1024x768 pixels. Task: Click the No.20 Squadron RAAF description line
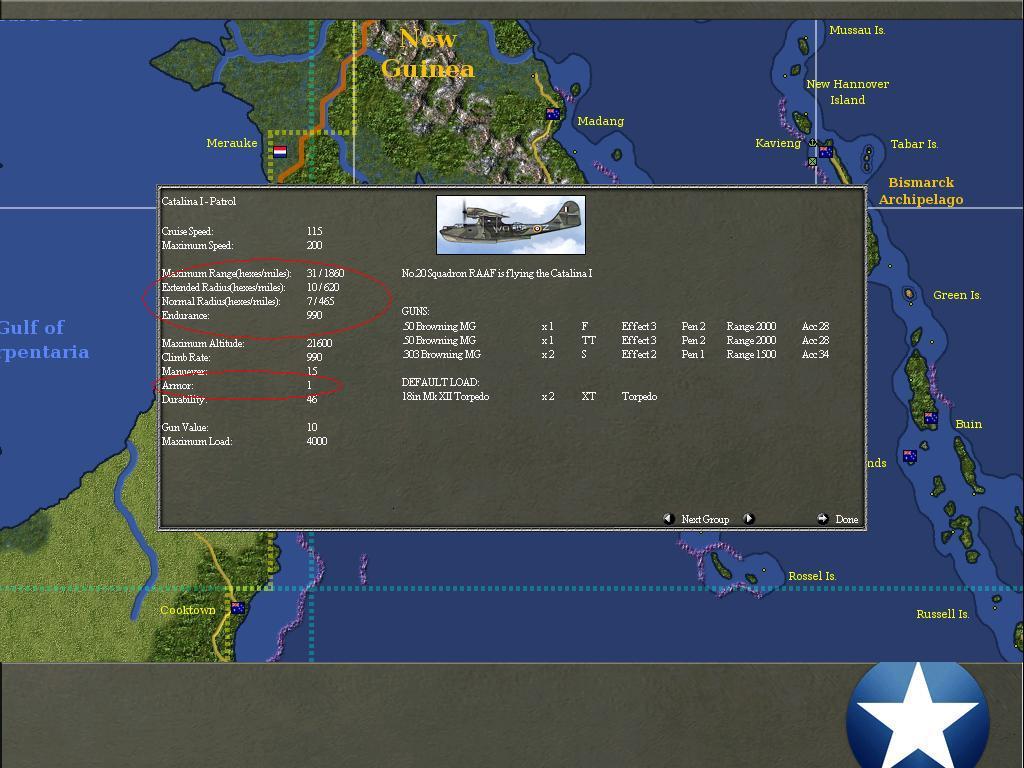[497, 274]
